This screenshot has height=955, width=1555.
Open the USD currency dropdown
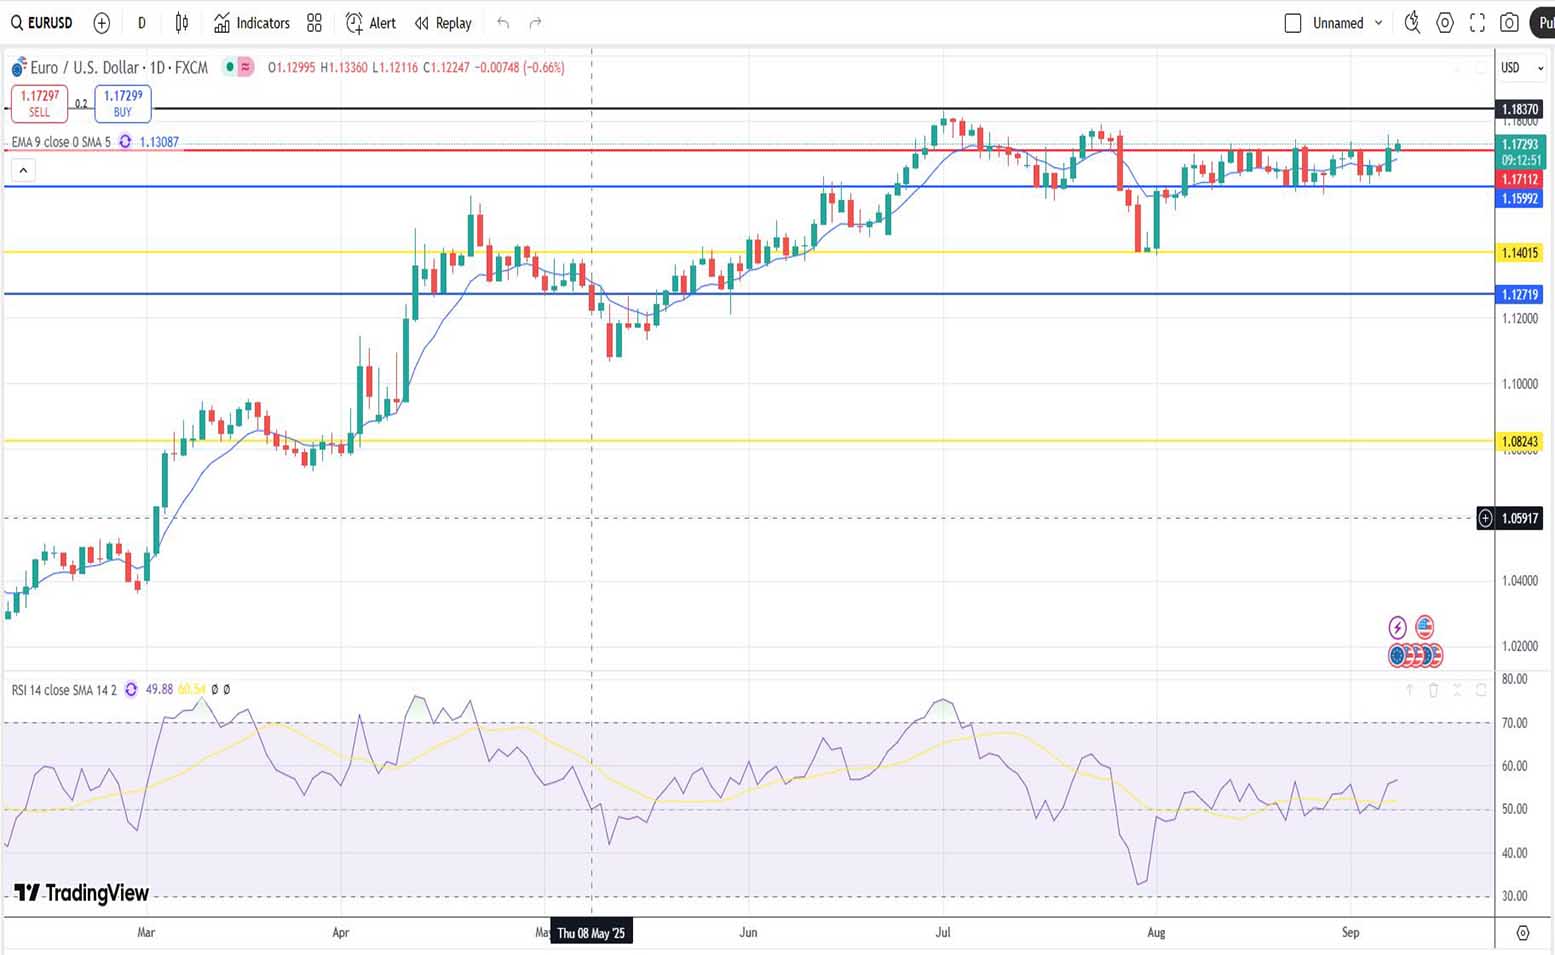click(1521, 68)
